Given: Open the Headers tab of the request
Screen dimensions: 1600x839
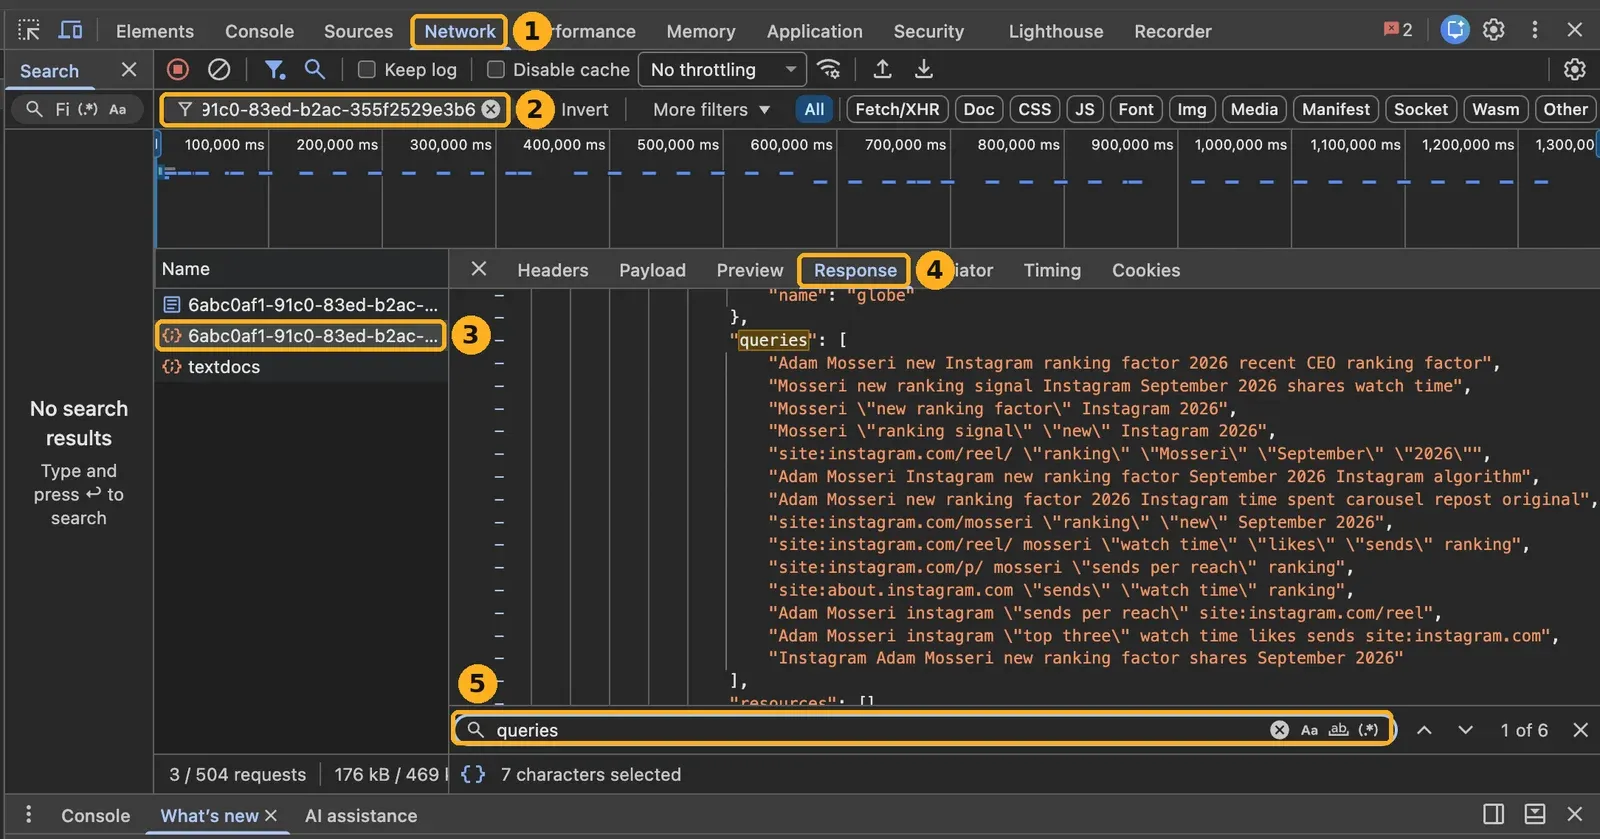Looking at the screenshot, I should click(x=553, y=270).
